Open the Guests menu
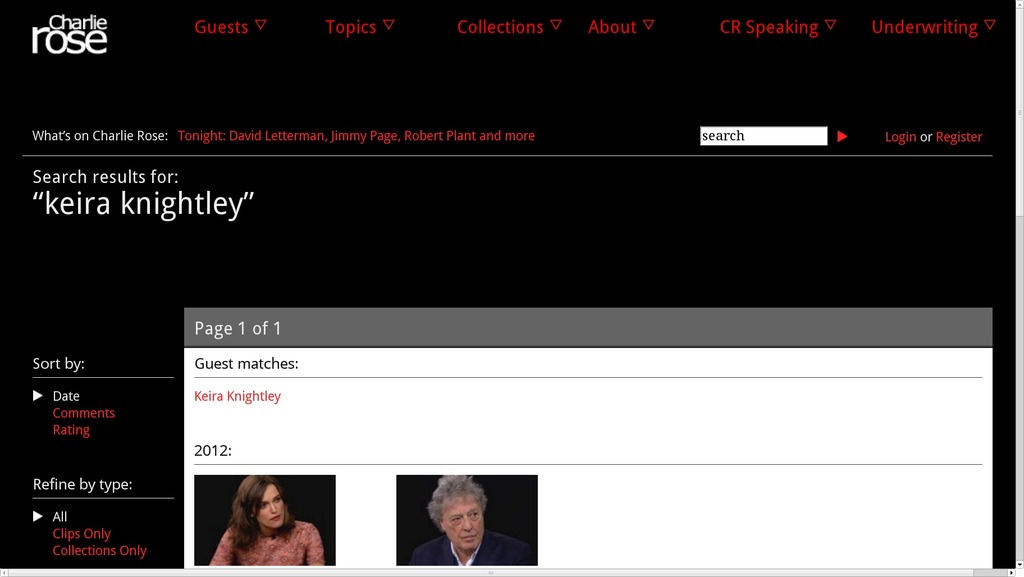Viewport: 1024px width, 577px height. [x=221, y=27]
